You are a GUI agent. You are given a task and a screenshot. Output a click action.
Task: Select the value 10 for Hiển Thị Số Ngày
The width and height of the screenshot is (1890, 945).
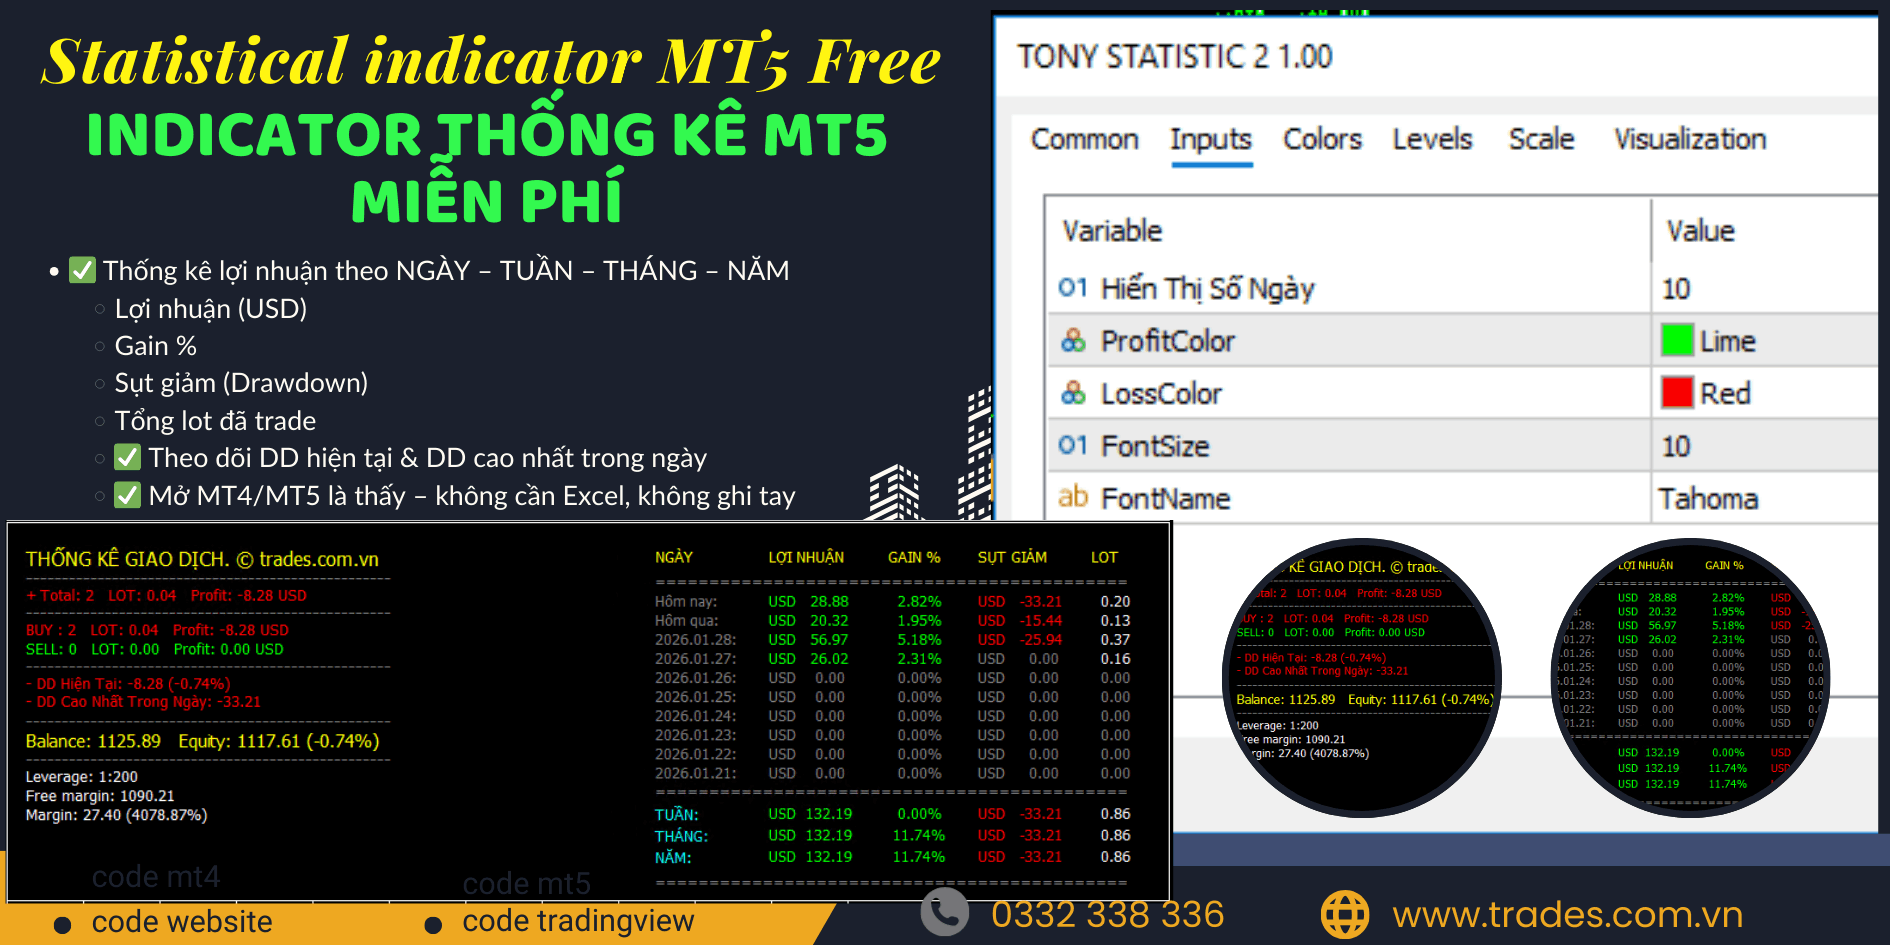coord(1675,288)
